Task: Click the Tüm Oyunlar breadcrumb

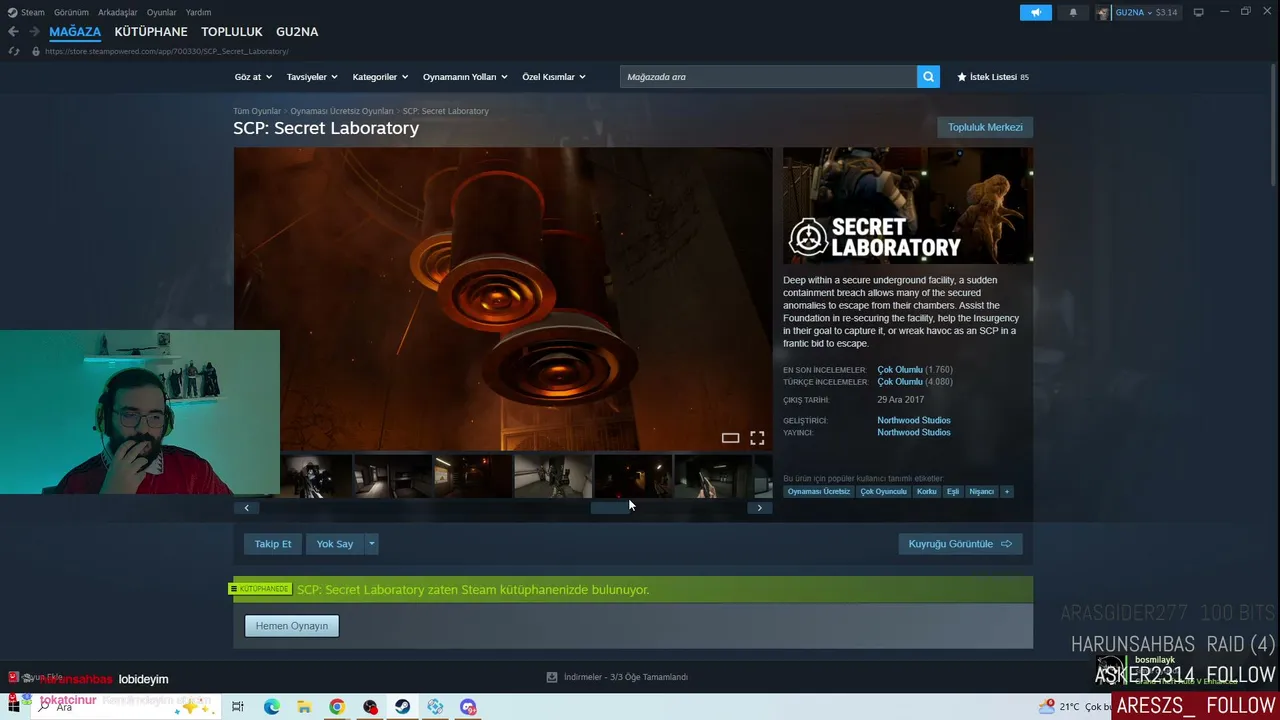Action: 257,111
